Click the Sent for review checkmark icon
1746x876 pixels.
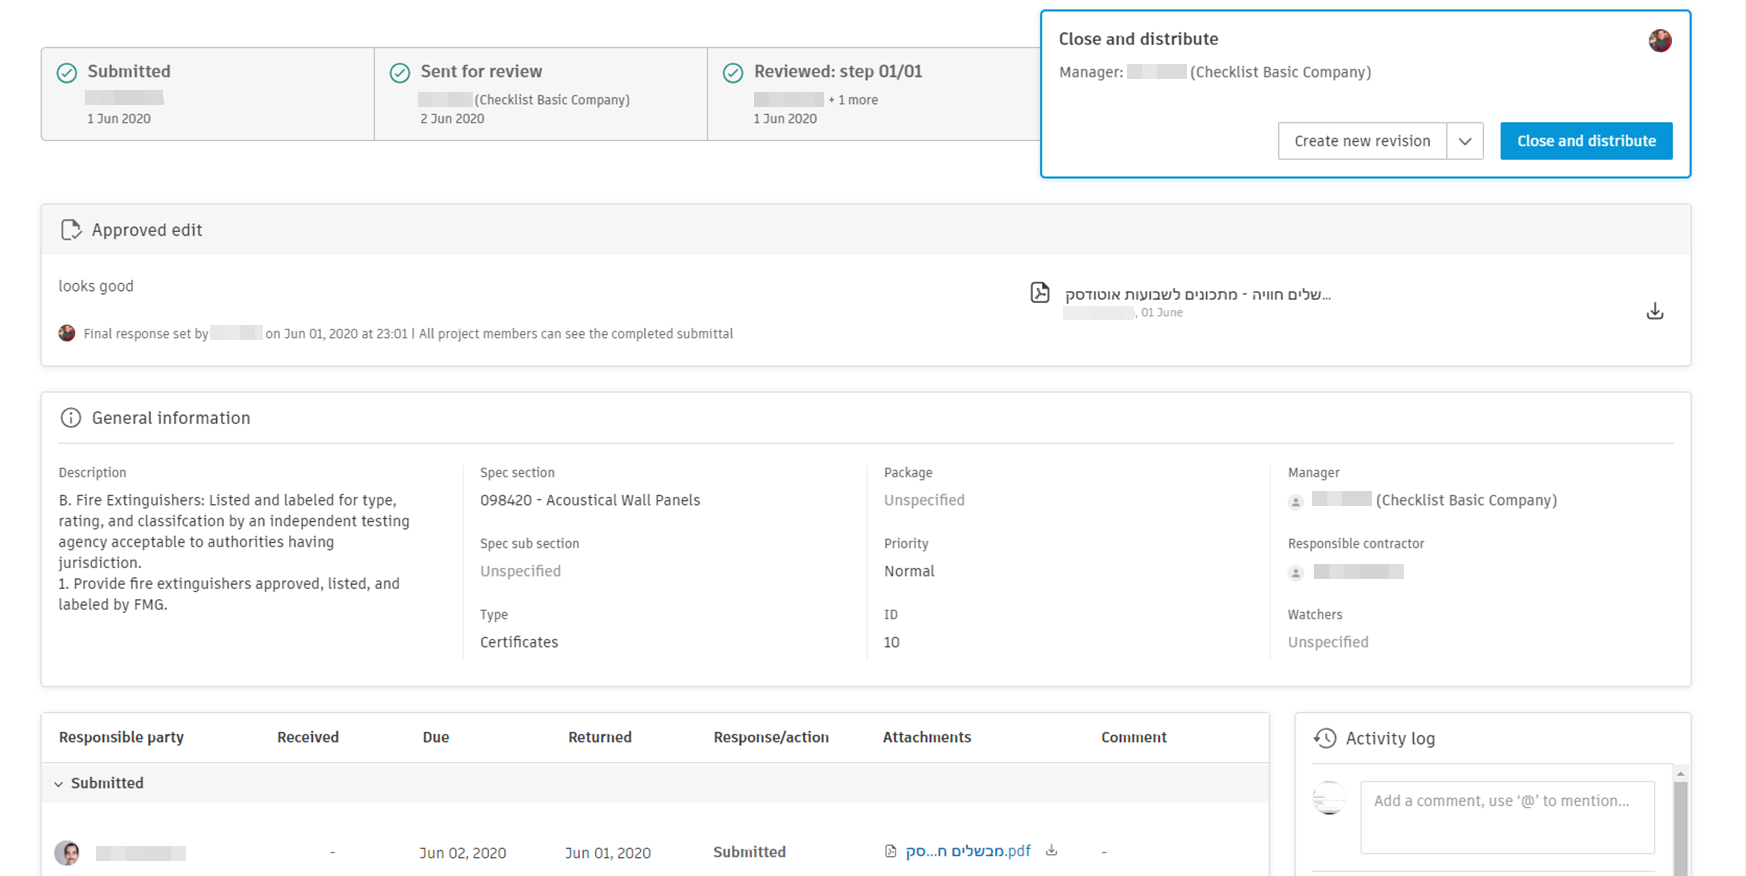400,73
